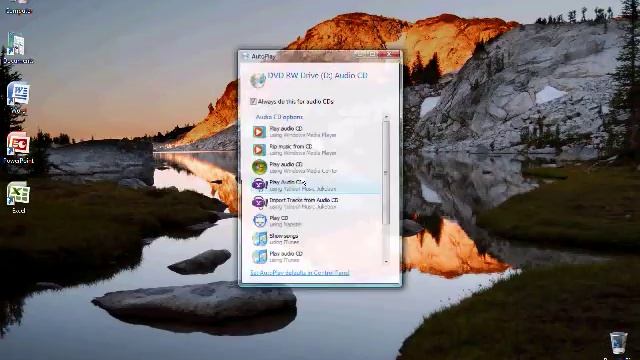Viewport: 640px width, 360px height.
Task: Open Set AutoPlay defaults in Control Panel link
Action: pos(300,272)
